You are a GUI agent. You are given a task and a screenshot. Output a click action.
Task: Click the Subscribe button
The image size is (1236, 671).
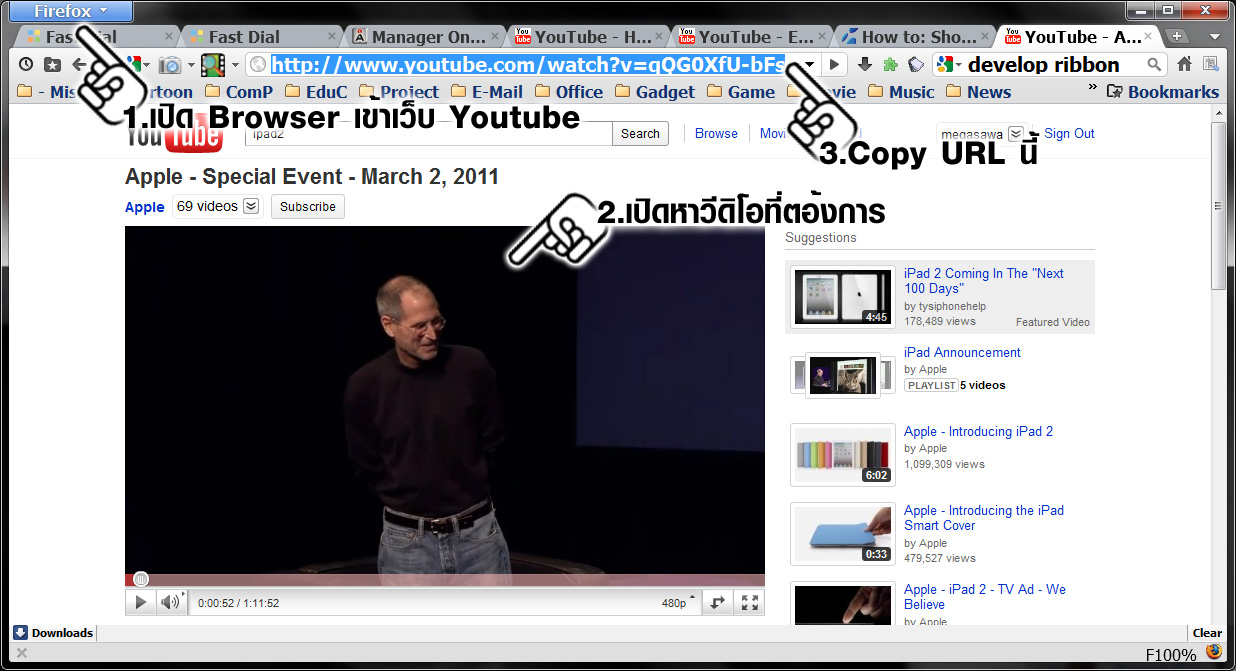tap(307, 207)
